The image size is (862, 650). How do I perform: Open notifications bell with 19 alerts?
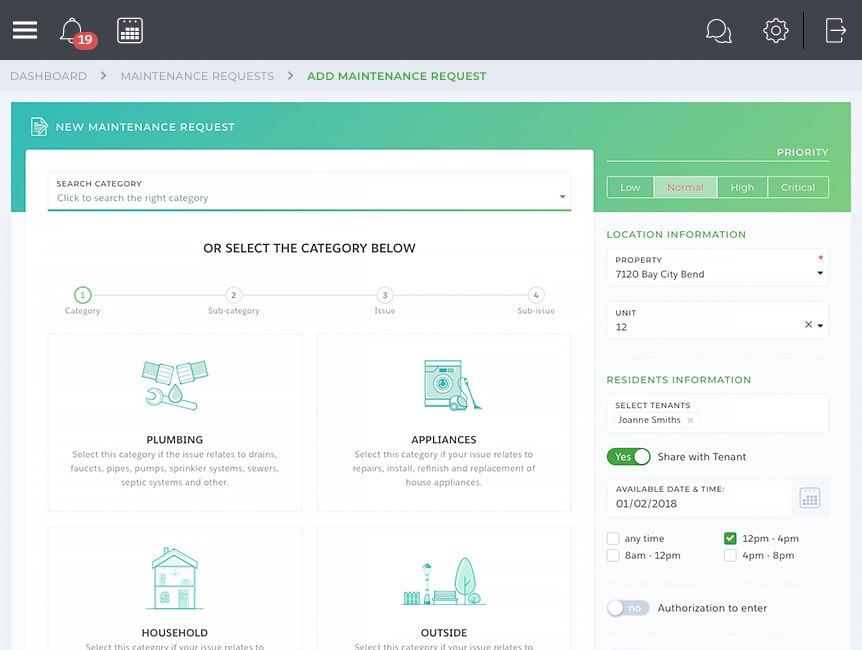[72, 30]
